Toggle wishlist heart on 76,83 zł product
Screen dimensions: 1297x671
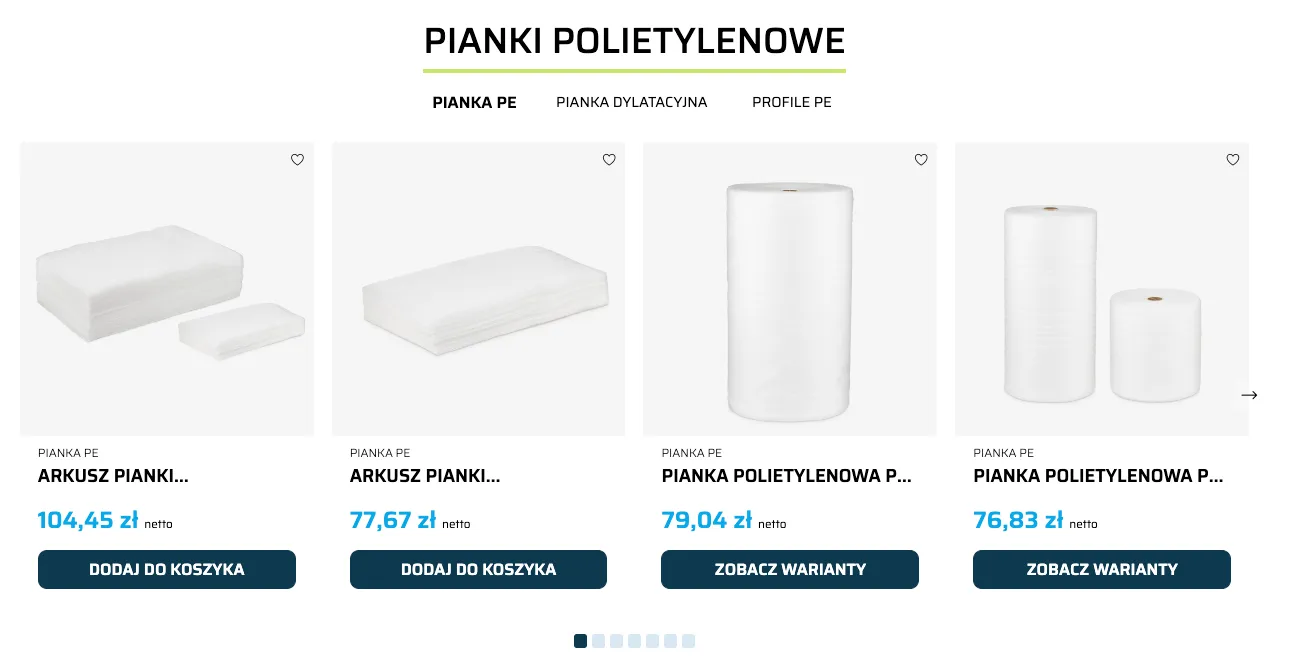click(x=1233, y=160)
